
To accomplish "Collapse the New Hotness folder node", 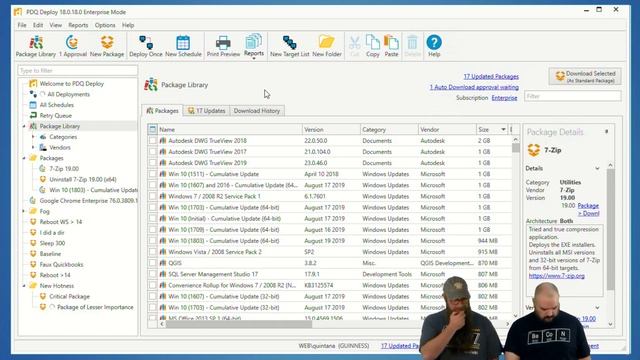I will 24,286.
